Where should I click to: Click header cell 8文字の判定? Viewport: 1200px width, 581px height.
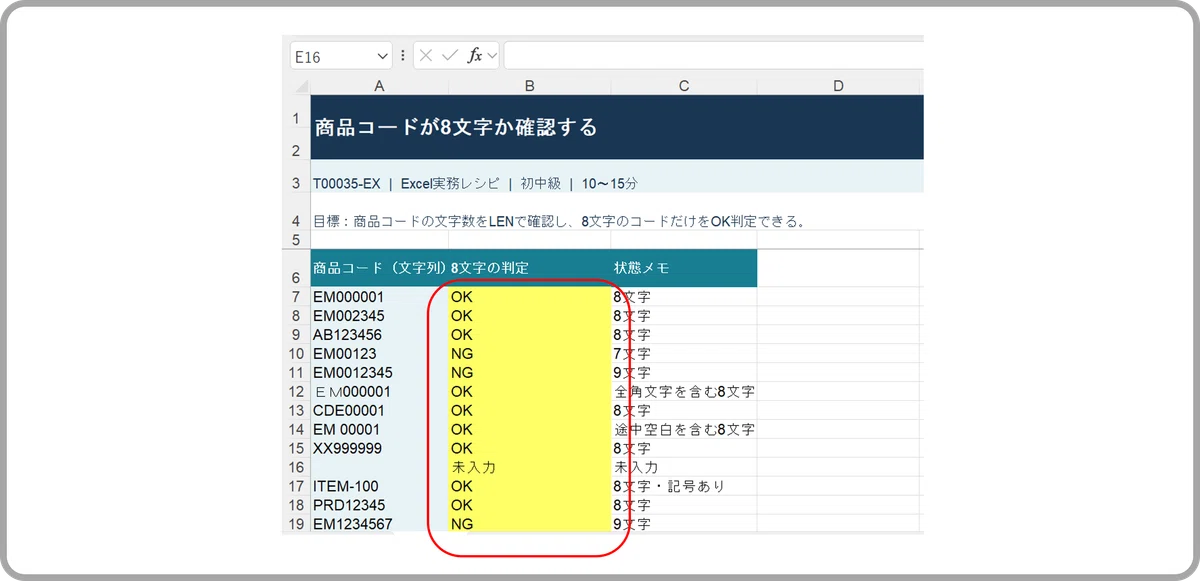coord(529,268)
